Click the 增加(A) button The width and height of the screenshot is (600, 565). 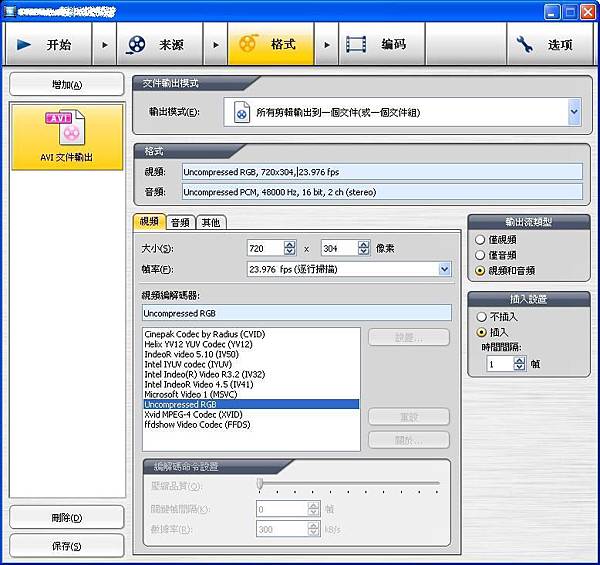pos(67,84)
